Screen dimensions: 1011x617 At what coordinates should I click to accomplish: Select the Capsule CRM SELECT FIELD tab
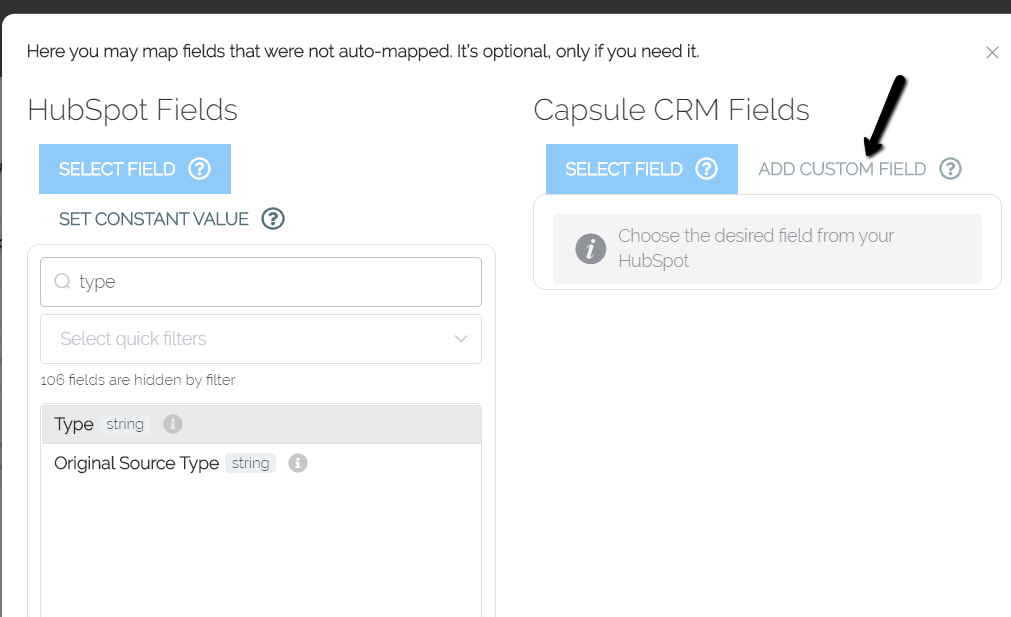642,169
